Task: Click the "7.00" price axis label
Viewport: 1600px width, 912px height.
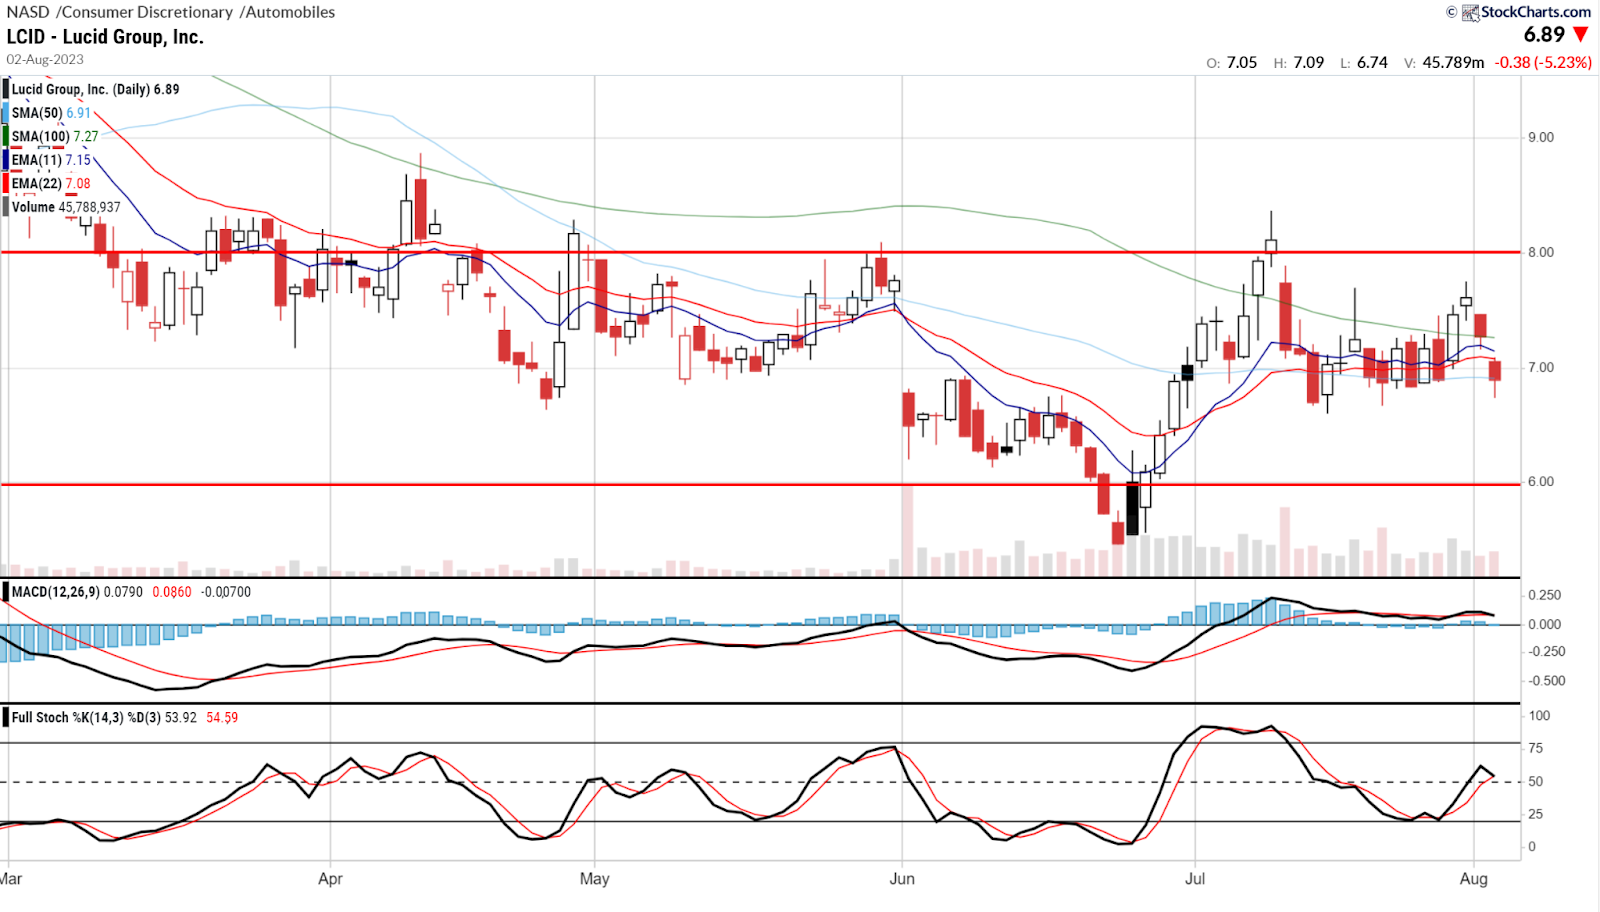Action: [1541, 367]
